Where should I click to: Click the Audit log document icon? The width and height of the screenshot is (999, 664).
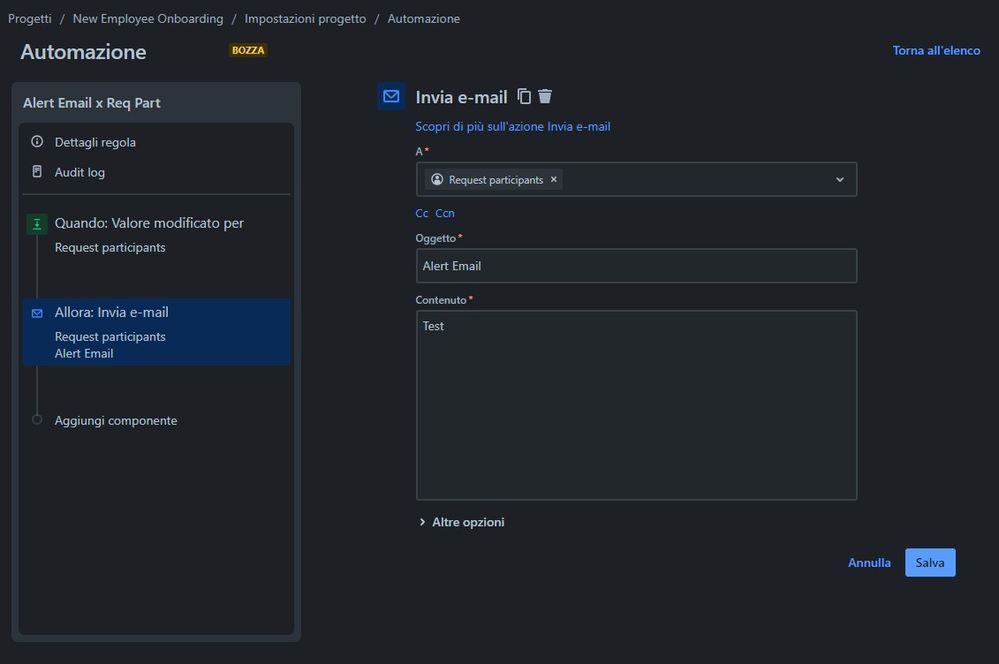(x=37, y=171)
